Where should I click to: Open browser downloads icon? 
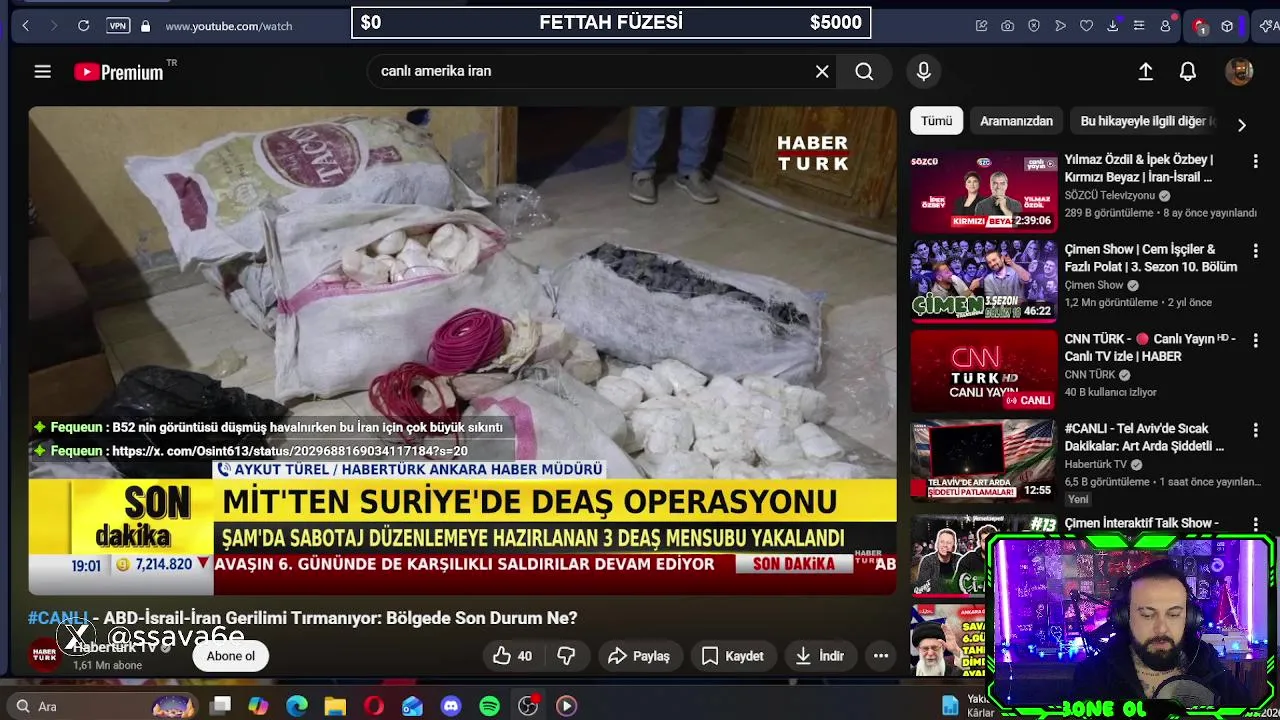click(x=1112, y=26)
